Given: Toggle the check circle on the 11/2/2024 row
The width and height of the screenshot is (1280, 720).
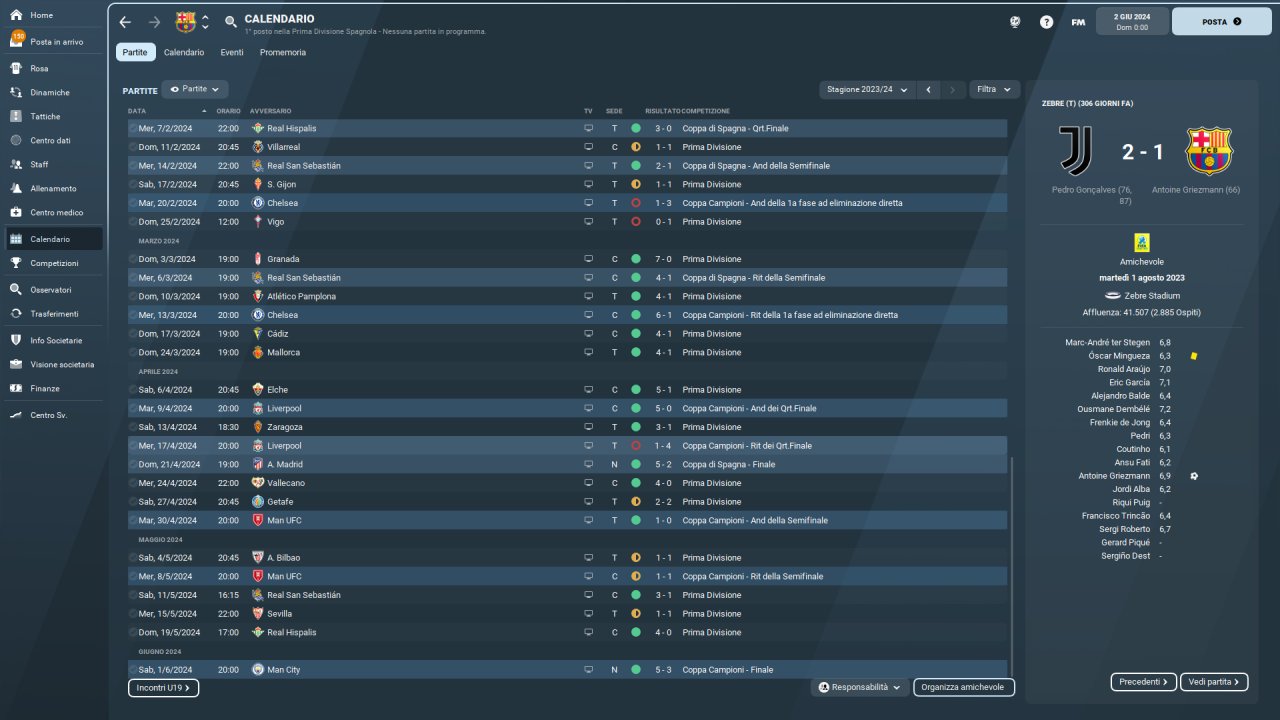Looking at the screenshot, I should point(133,147).
